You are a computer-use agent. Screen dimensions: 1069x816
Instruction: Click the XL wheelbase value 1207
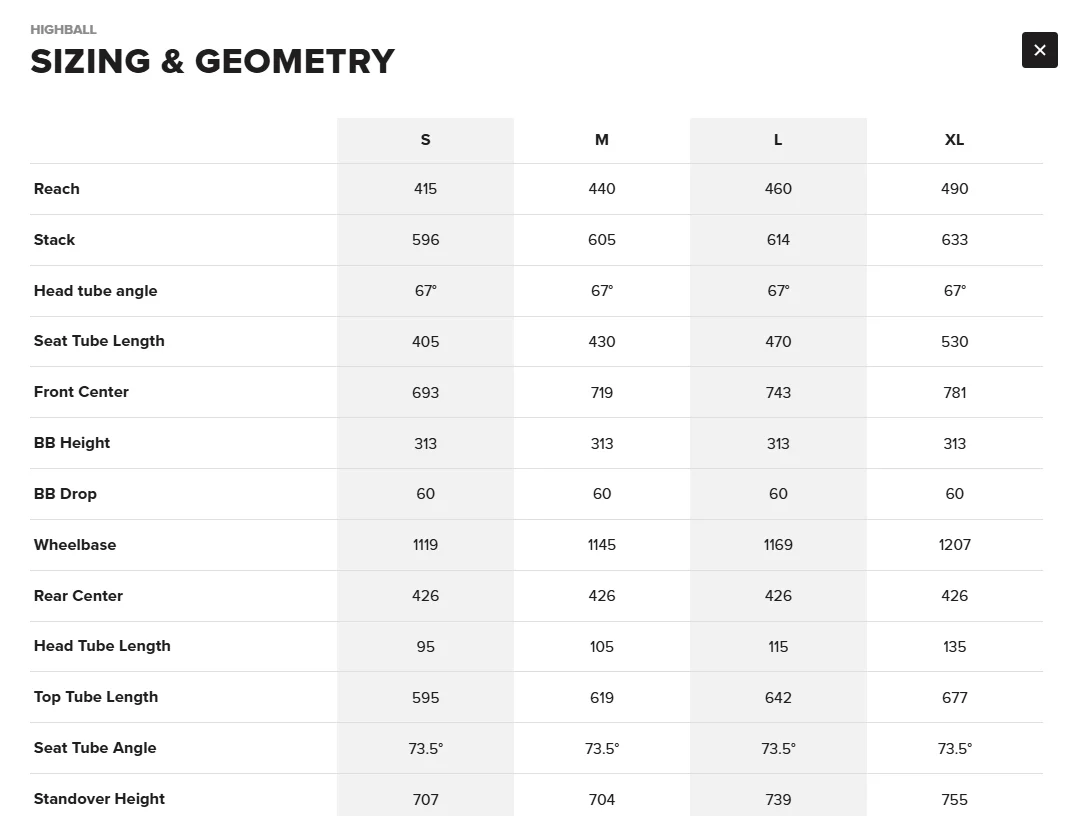click(954, 545)
